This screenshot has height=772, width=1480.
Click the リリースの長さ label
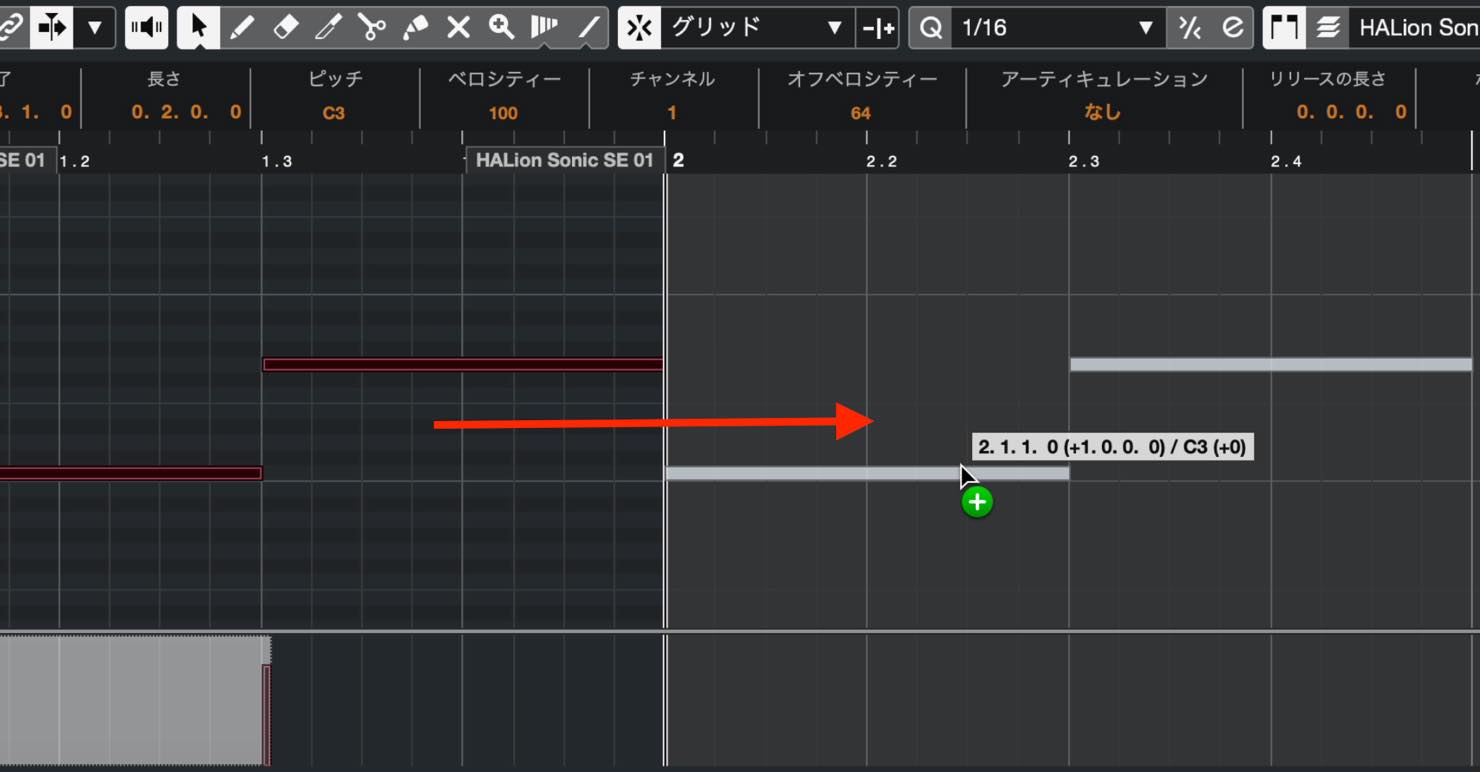(1328, 79)
